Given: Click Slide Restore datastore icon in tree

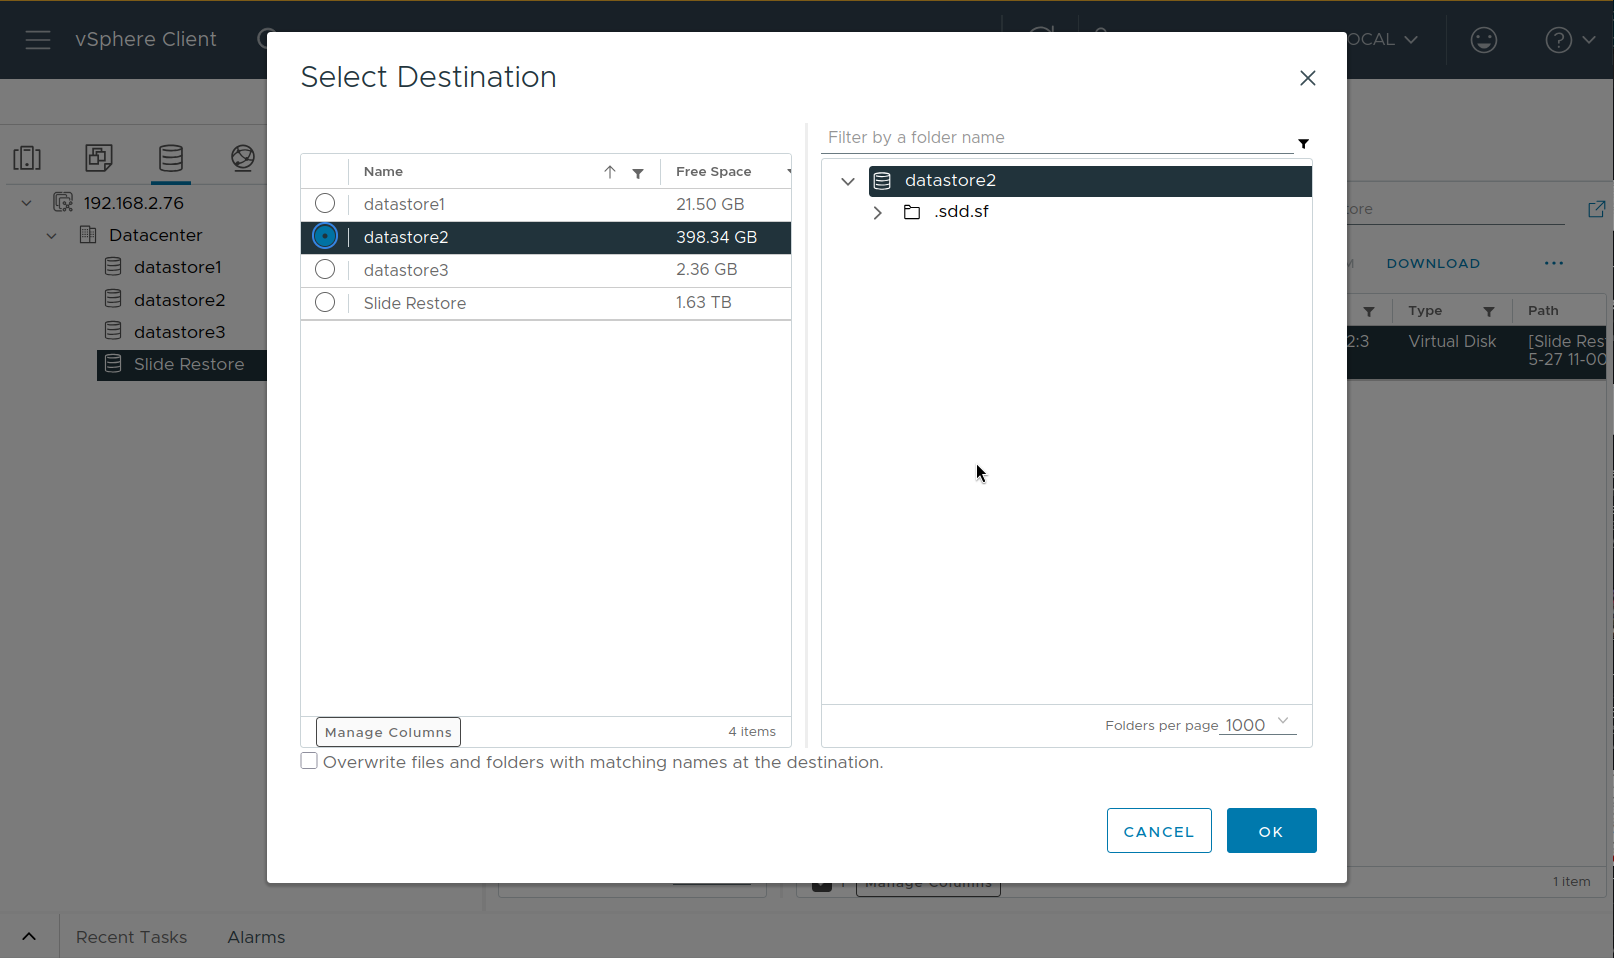Looking at the screenshot, I should point(114,364).
